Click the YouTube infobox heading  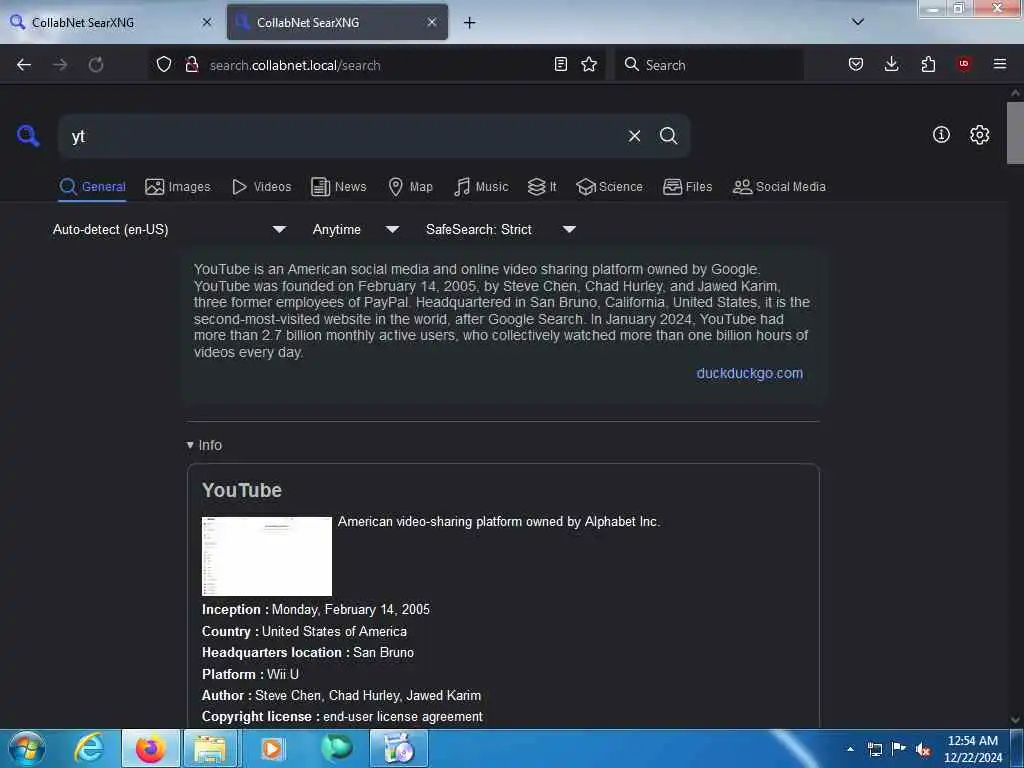point(242,490)
